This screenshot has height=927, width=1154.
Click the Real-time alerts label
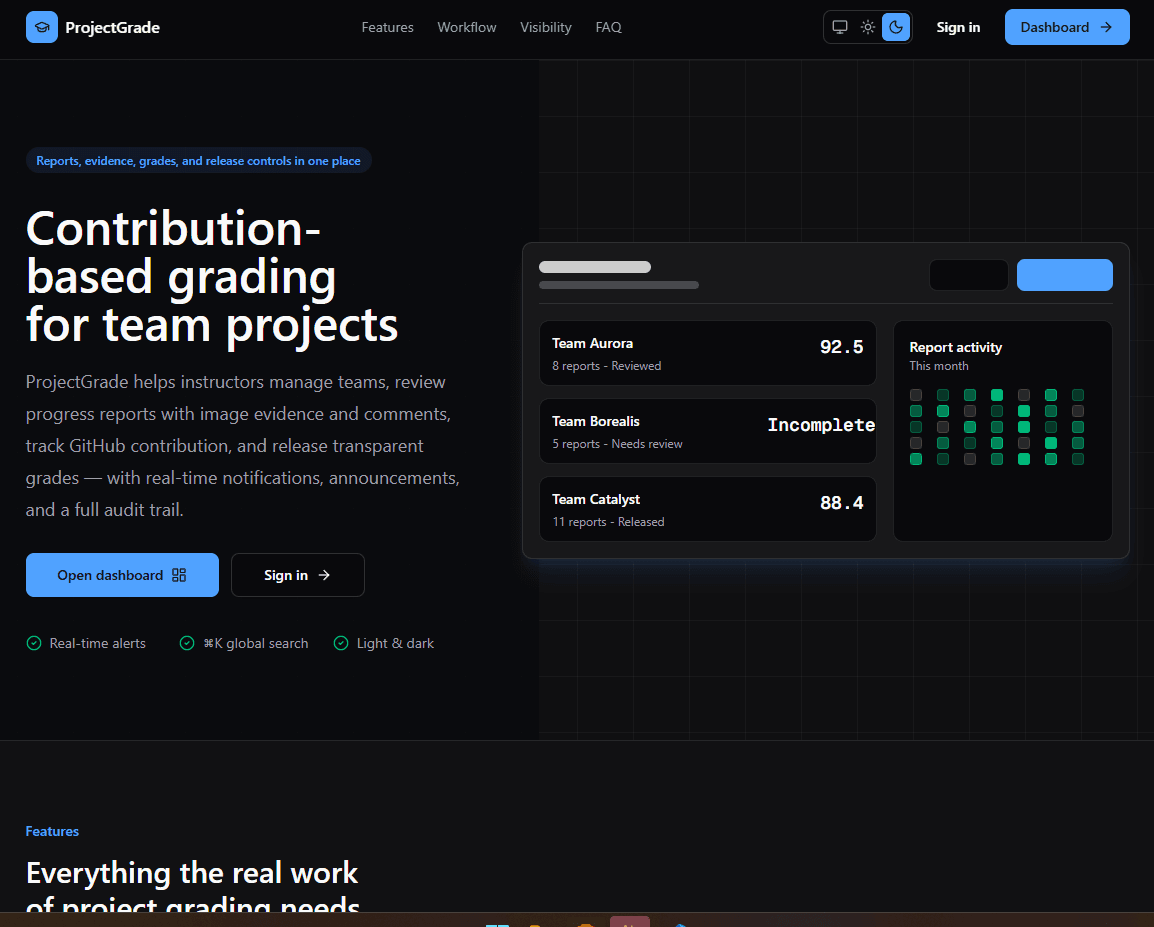tap(97, 643)
